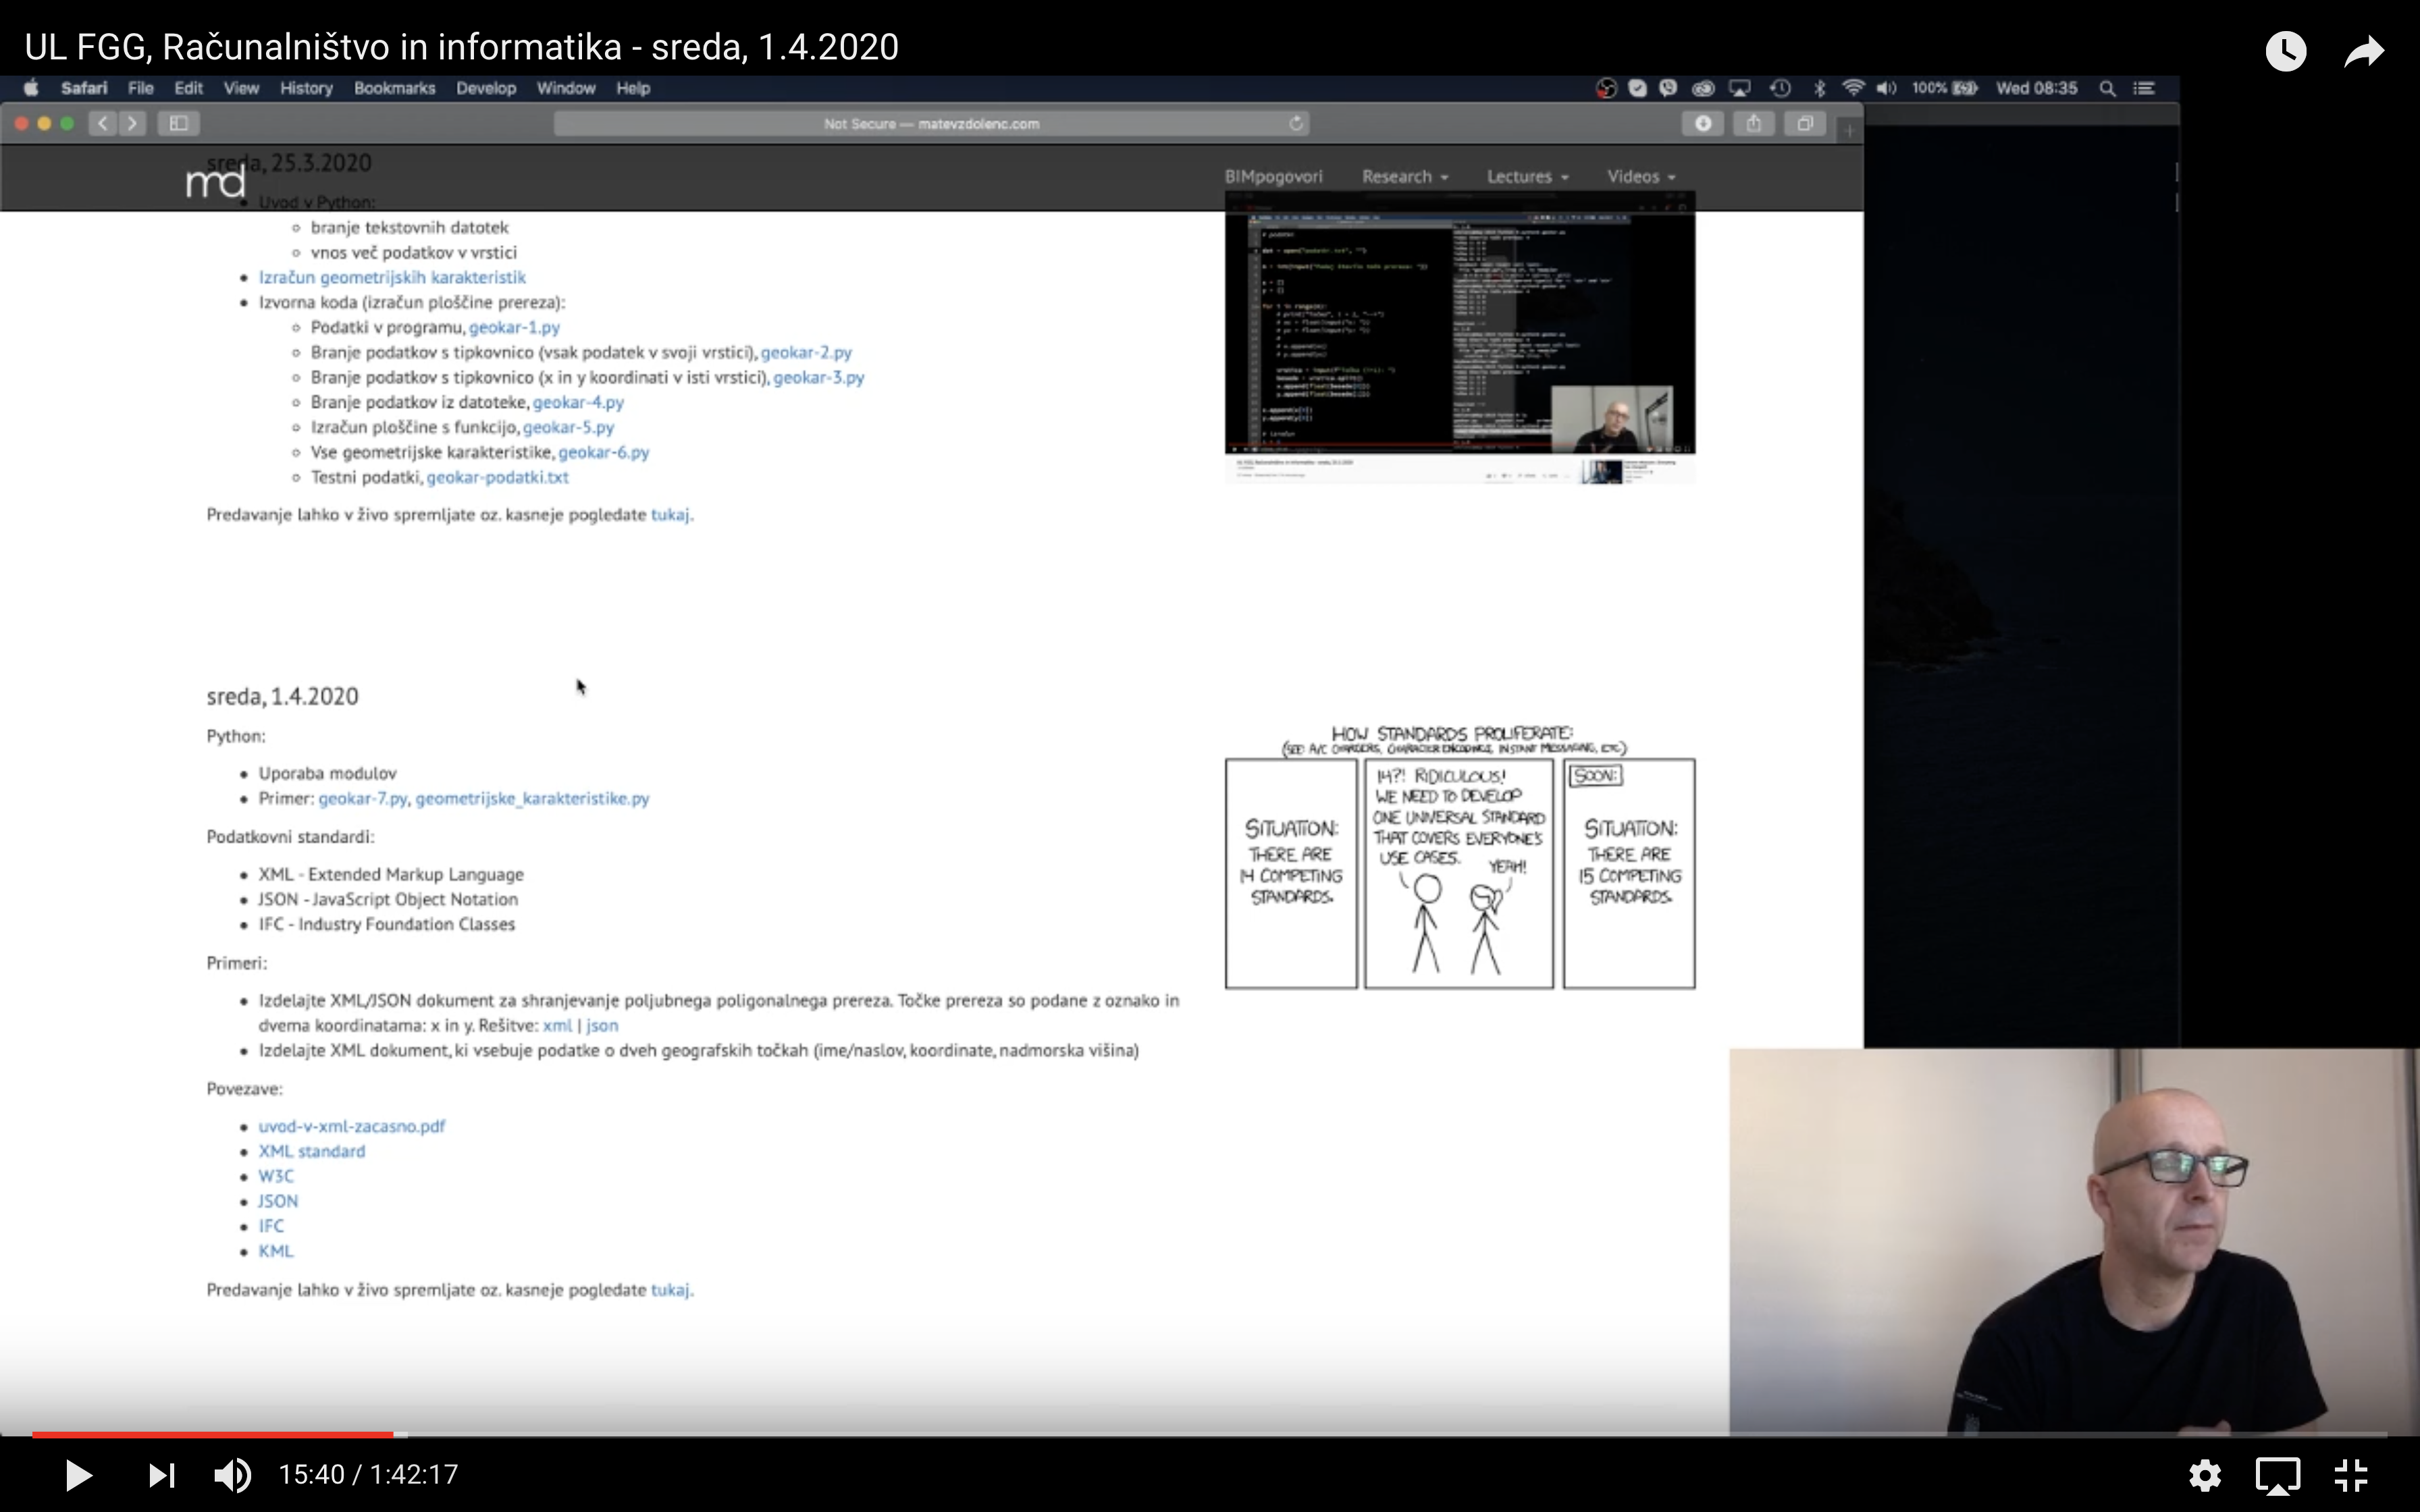Click the md site logo
This screenshot has width=2420, height=1512.
pyautogui.click(x=215, y=182)
